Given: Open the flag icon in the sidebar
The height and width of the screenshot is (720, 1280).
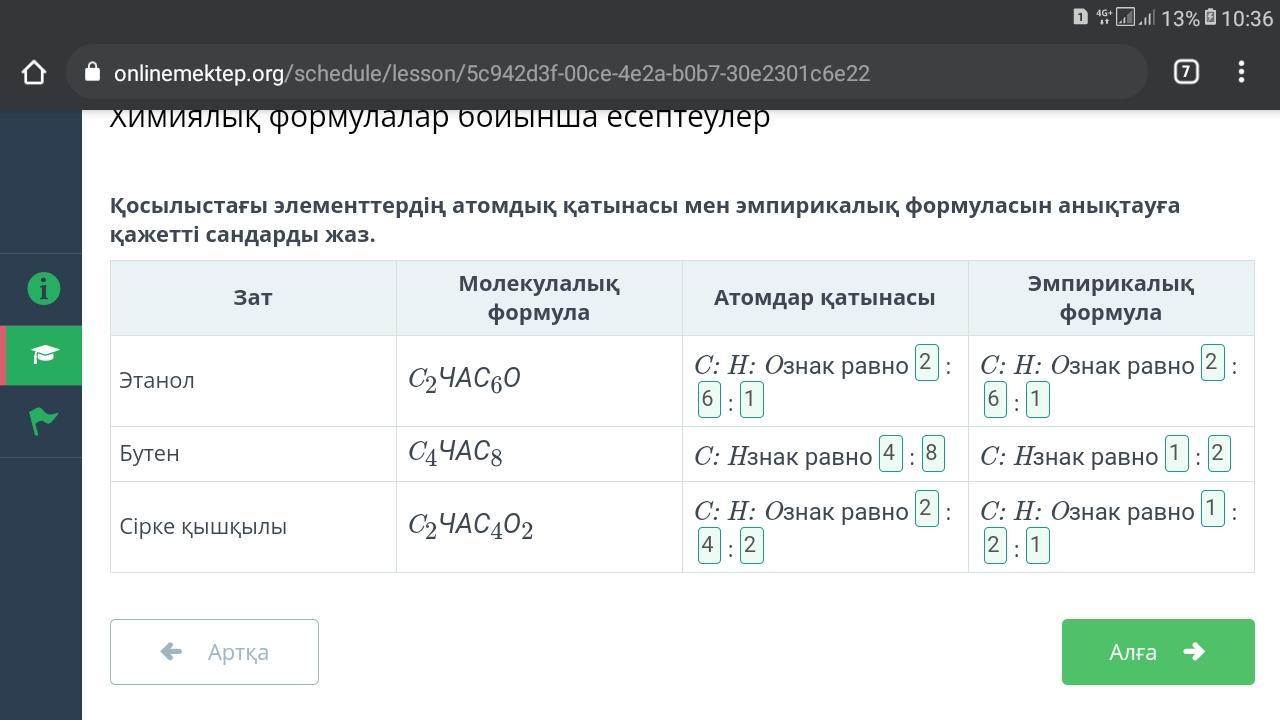Looking at the screenshot, I should point(43,421).
